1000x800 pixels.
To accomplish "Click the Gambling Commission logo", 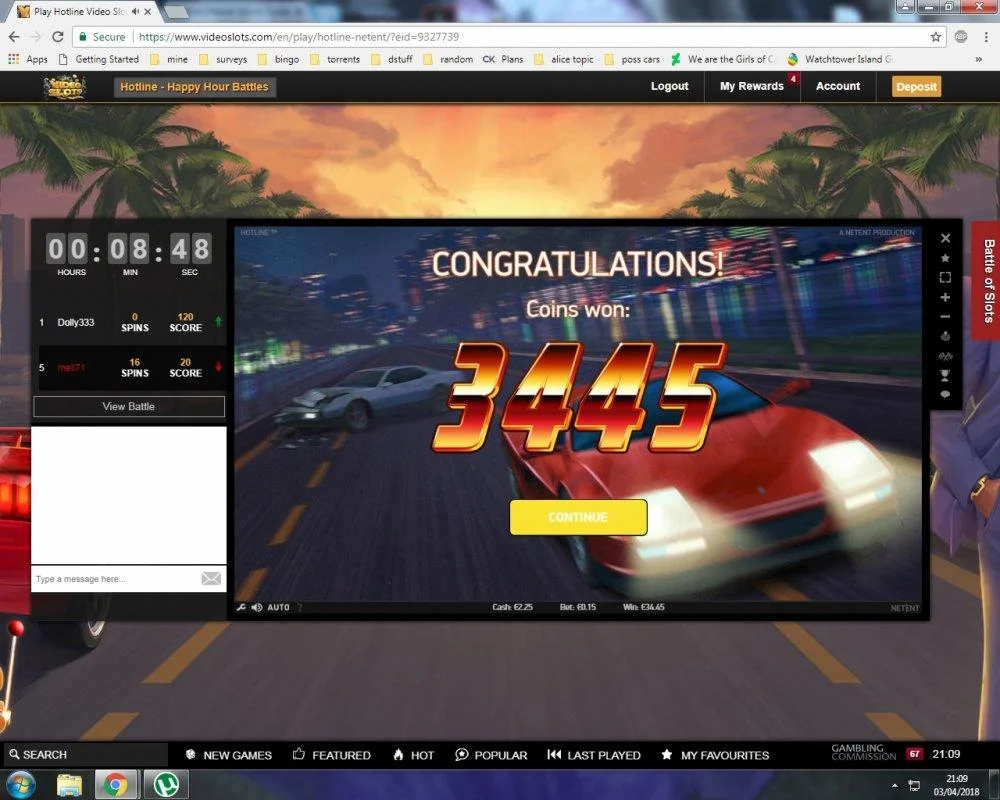I will (x=864, y=753).
